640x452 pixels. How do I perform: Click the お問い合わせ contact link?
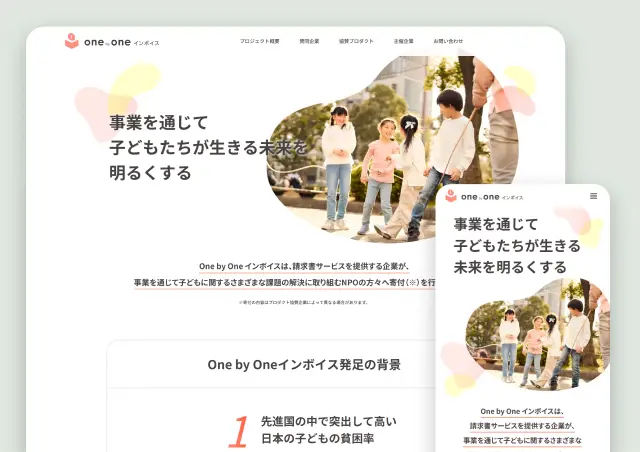pyautogui.click(x=447, y=41)
